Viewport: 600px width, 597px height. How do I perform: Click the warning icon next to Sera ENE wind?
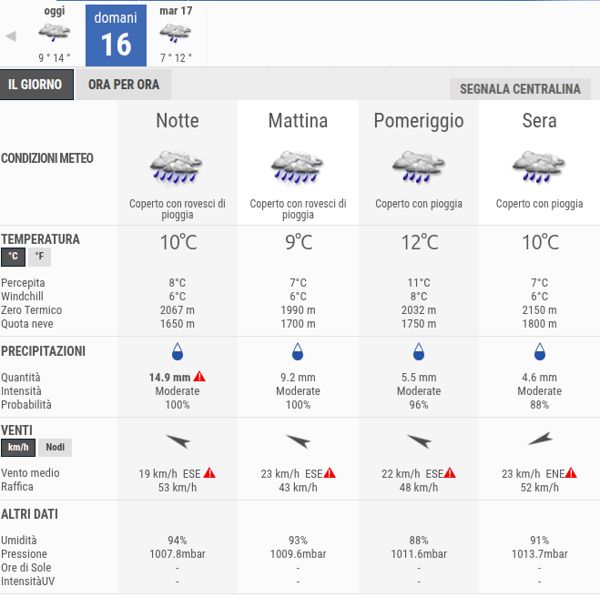pyautogui.click(x=571, y=473)
